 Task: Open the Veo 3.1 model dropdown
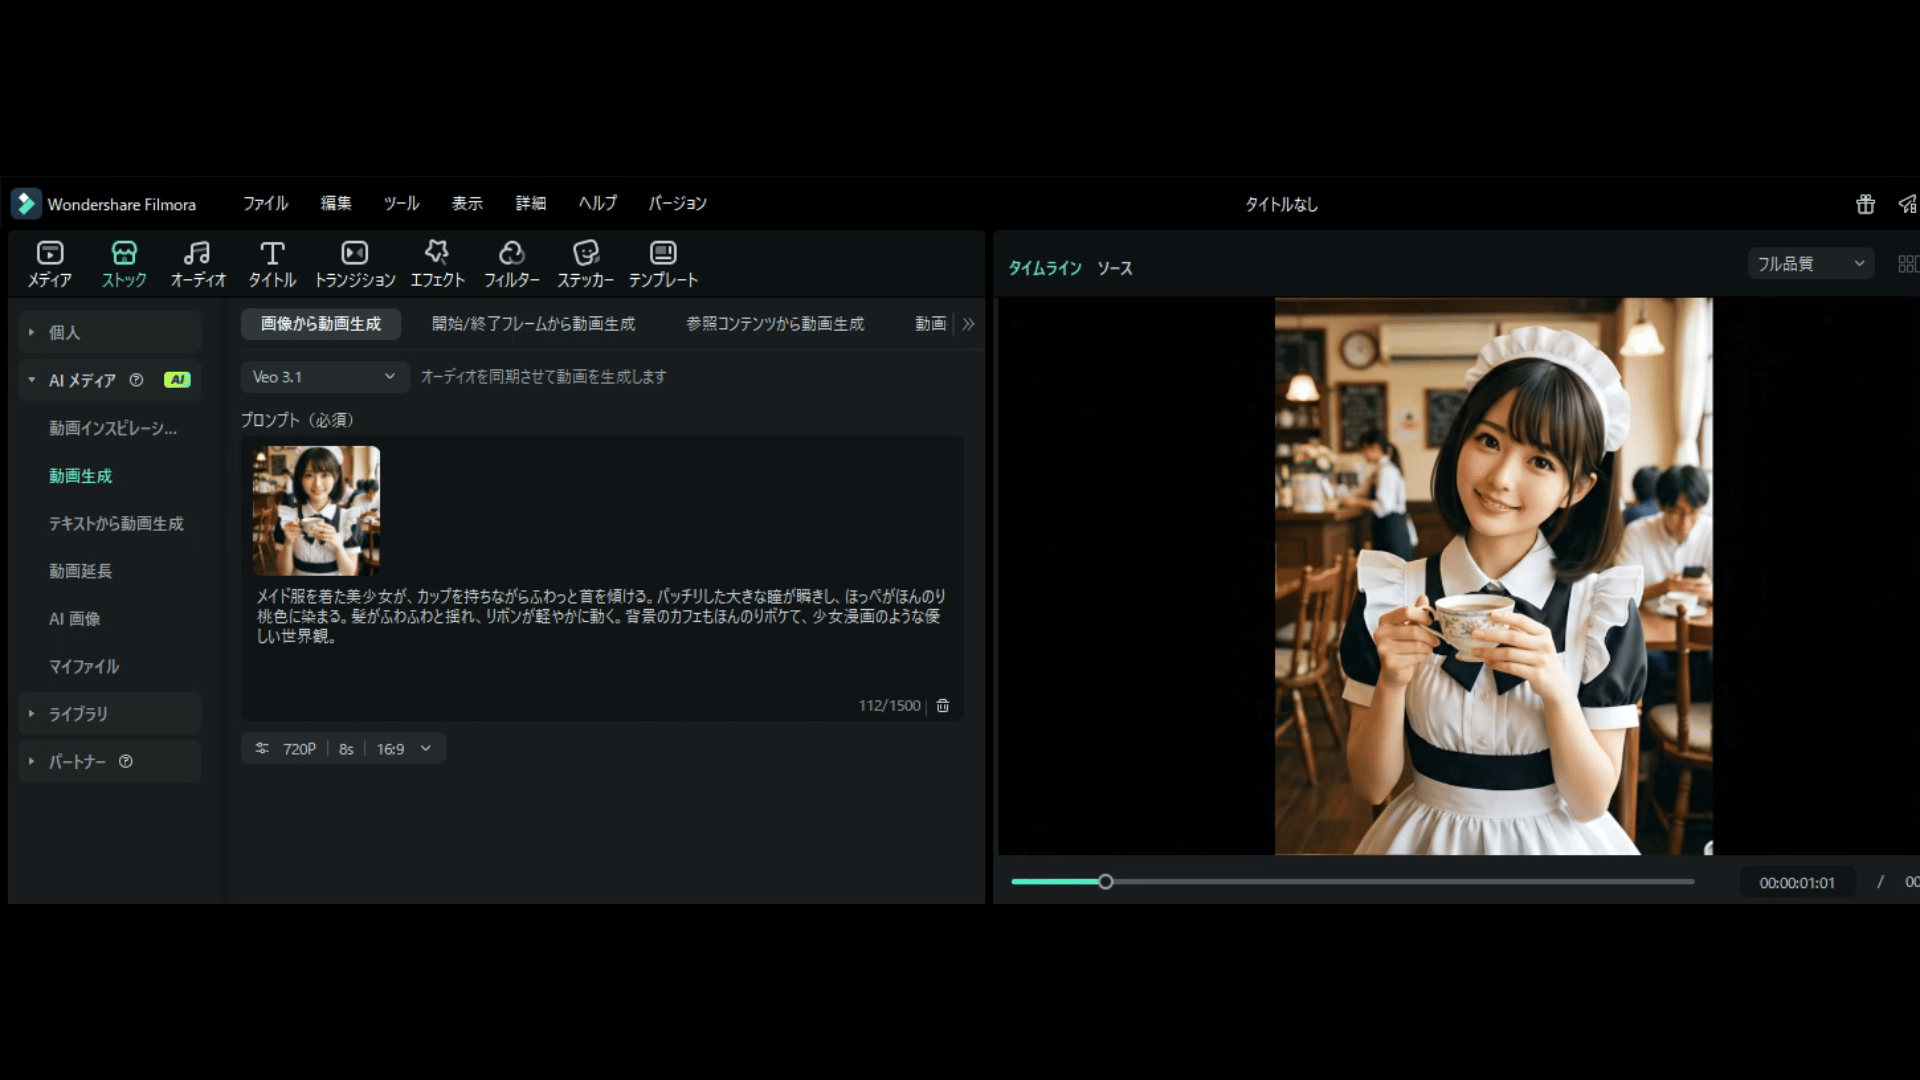click(323, 377)
